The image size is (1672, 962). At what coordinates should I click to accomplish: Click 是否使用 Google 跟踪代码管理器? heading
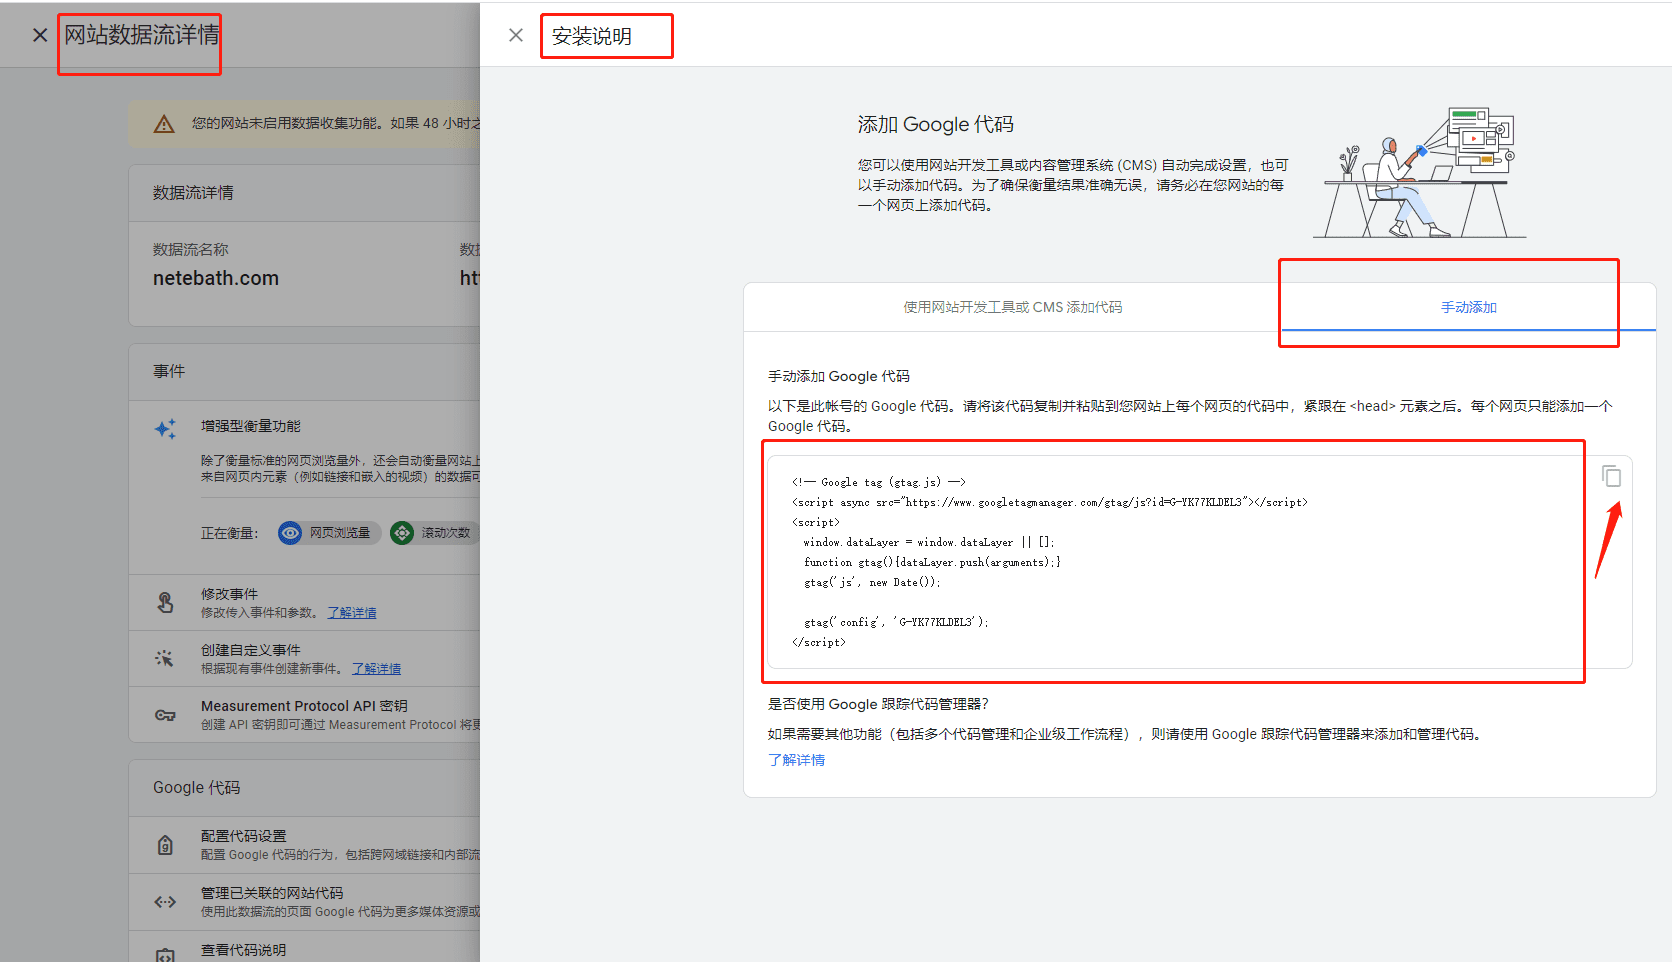(878, 704)
